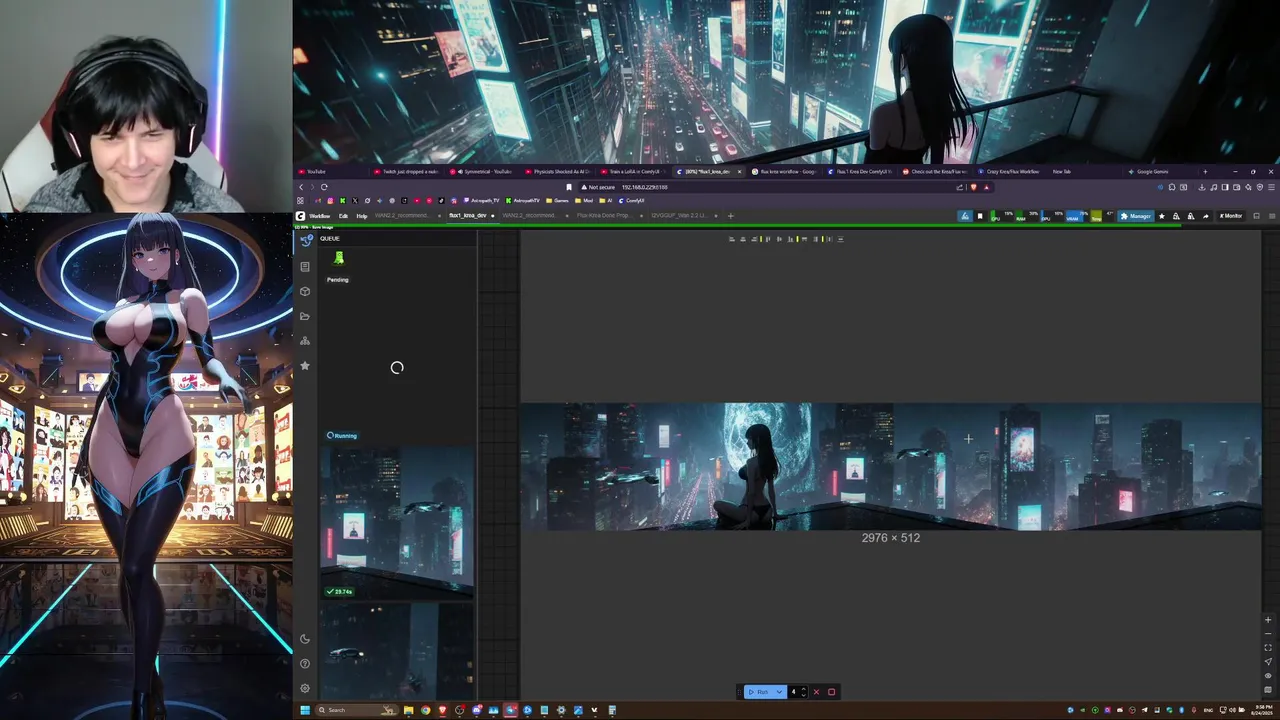Open Chrome from the Windows taskbar
Screen dimensions: 1280x720
coord(426,710)
